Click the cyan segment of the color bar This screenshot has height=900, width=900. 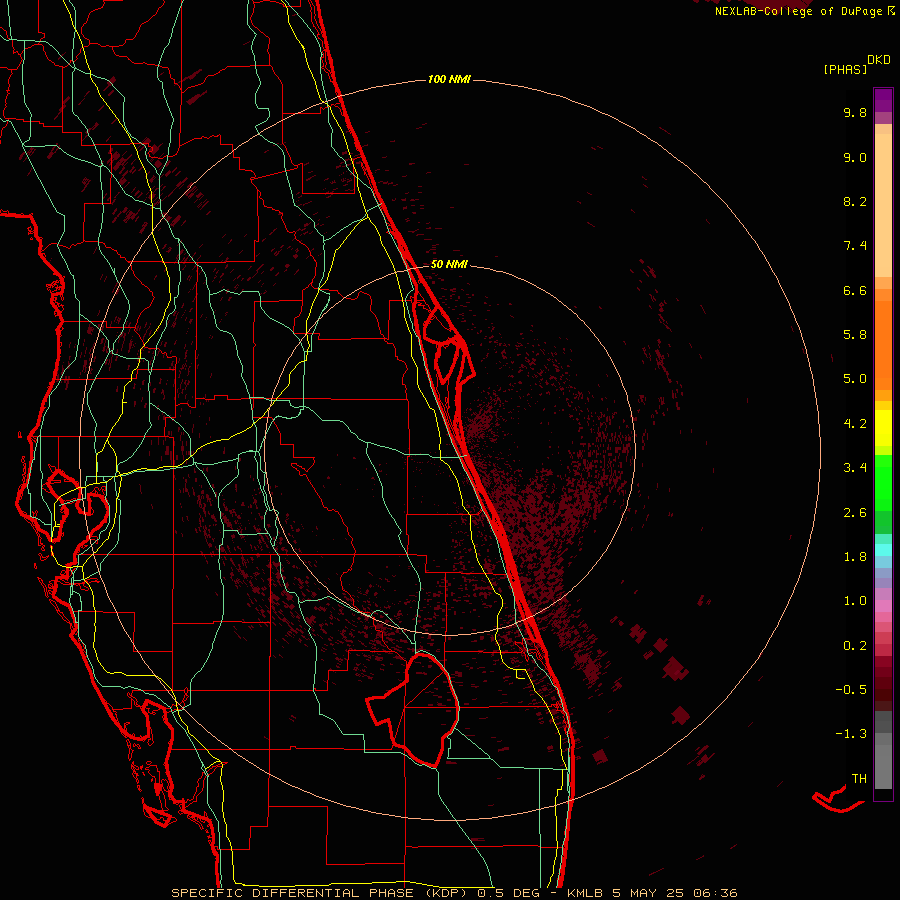tap(883, 549)
